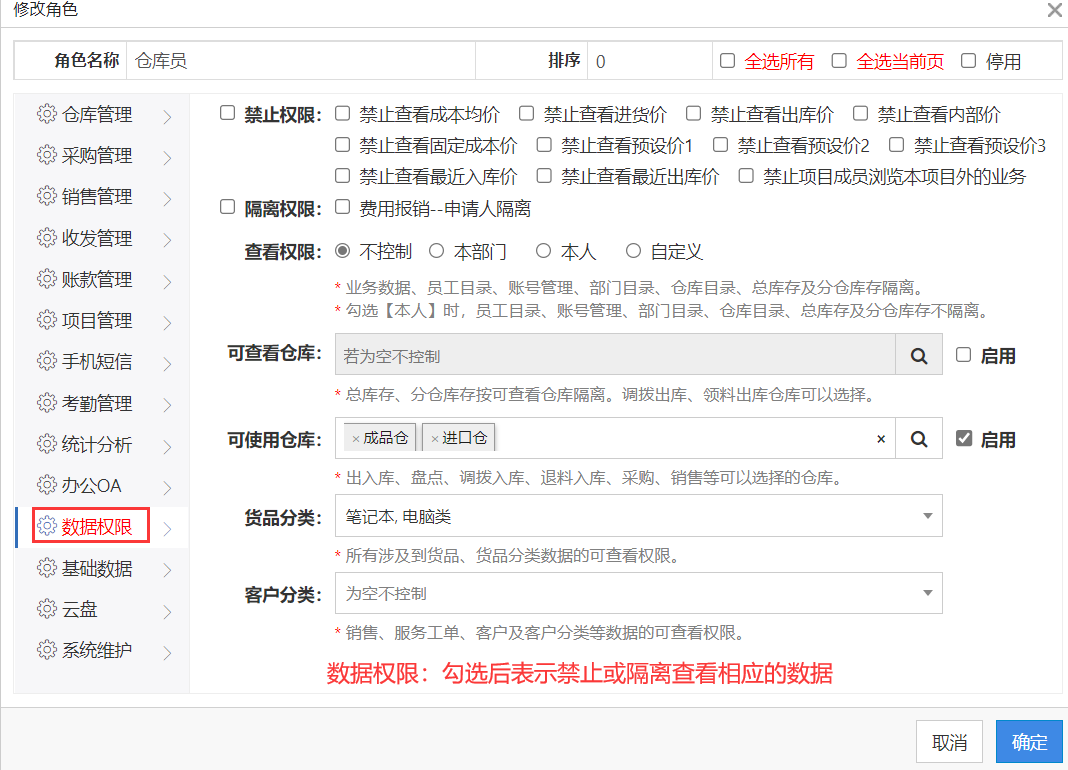Click the 排序 input field
This screenshot has width=1068, height=770.
[x=650, y=61]
